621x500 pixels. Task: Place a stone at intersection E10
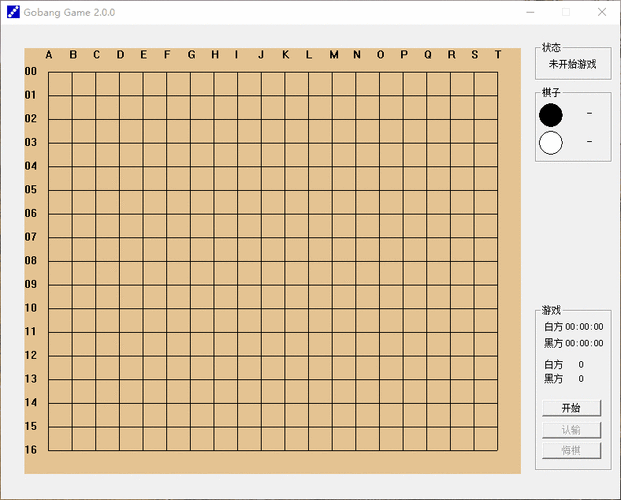point(143,309)
